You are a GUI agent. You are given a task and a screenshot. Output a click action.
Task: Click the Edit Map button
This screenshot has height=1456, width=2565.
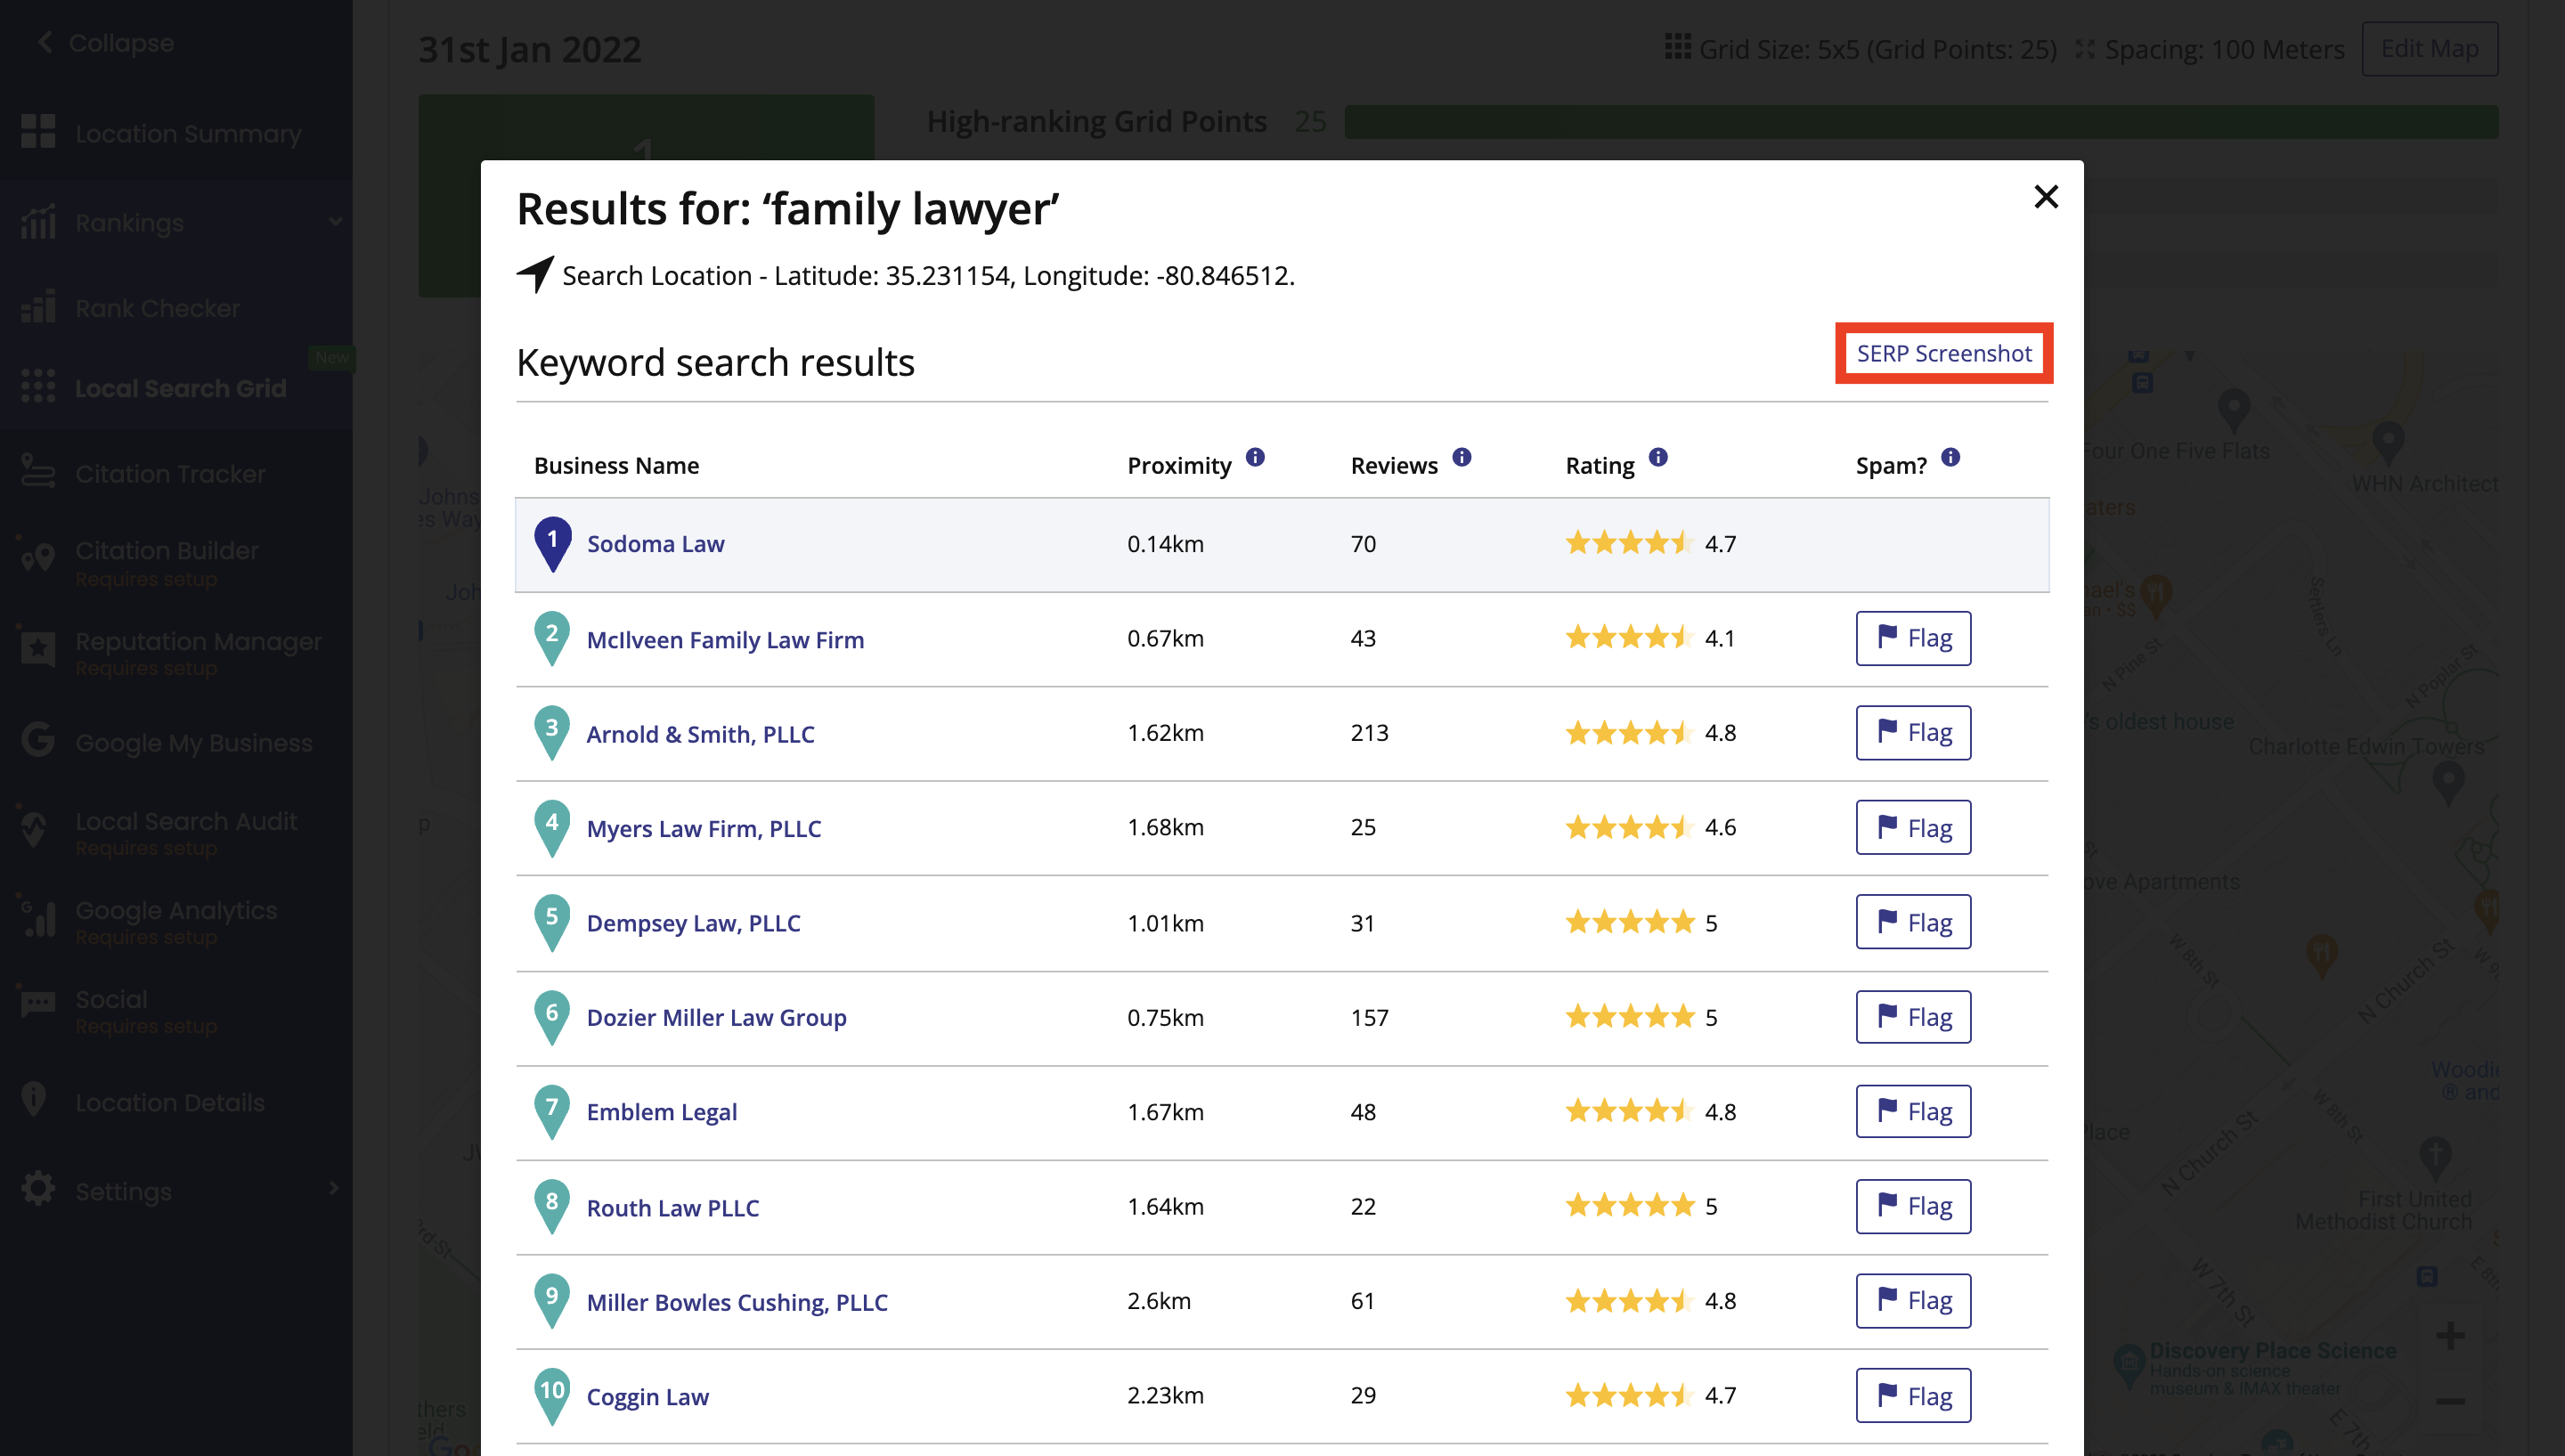point(2429,48)
